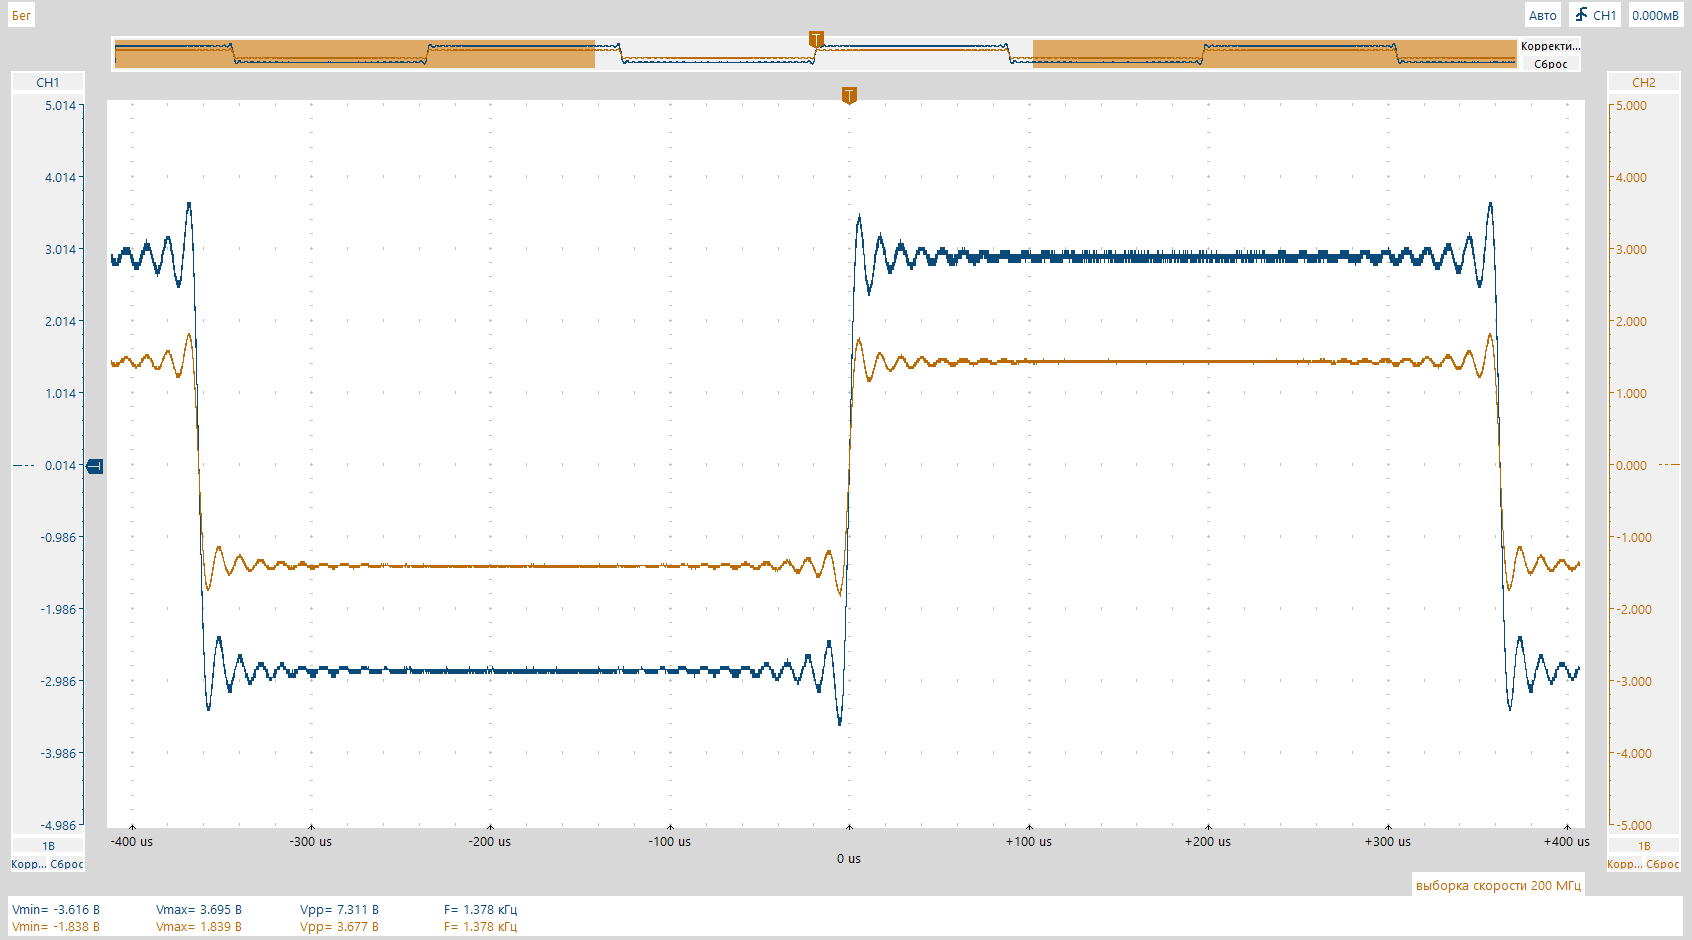This screenshot has height=940, width=1692.
Task: Click the 3.014 value on CH1 scale
Action: [x=60, y=249]
